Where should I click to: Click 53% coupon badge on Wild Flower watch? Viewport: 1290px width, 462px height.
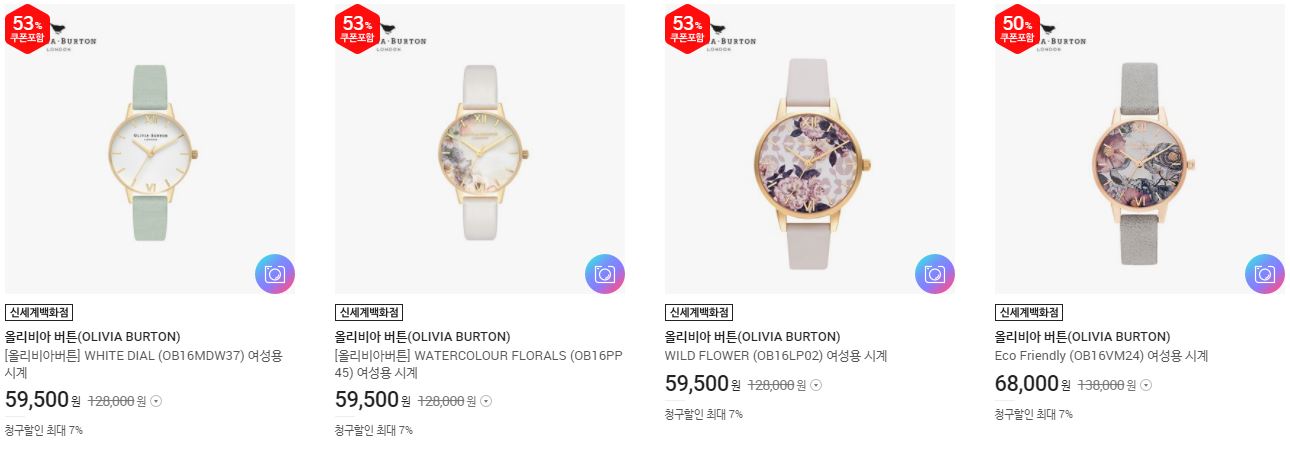[x=686, y=28]
